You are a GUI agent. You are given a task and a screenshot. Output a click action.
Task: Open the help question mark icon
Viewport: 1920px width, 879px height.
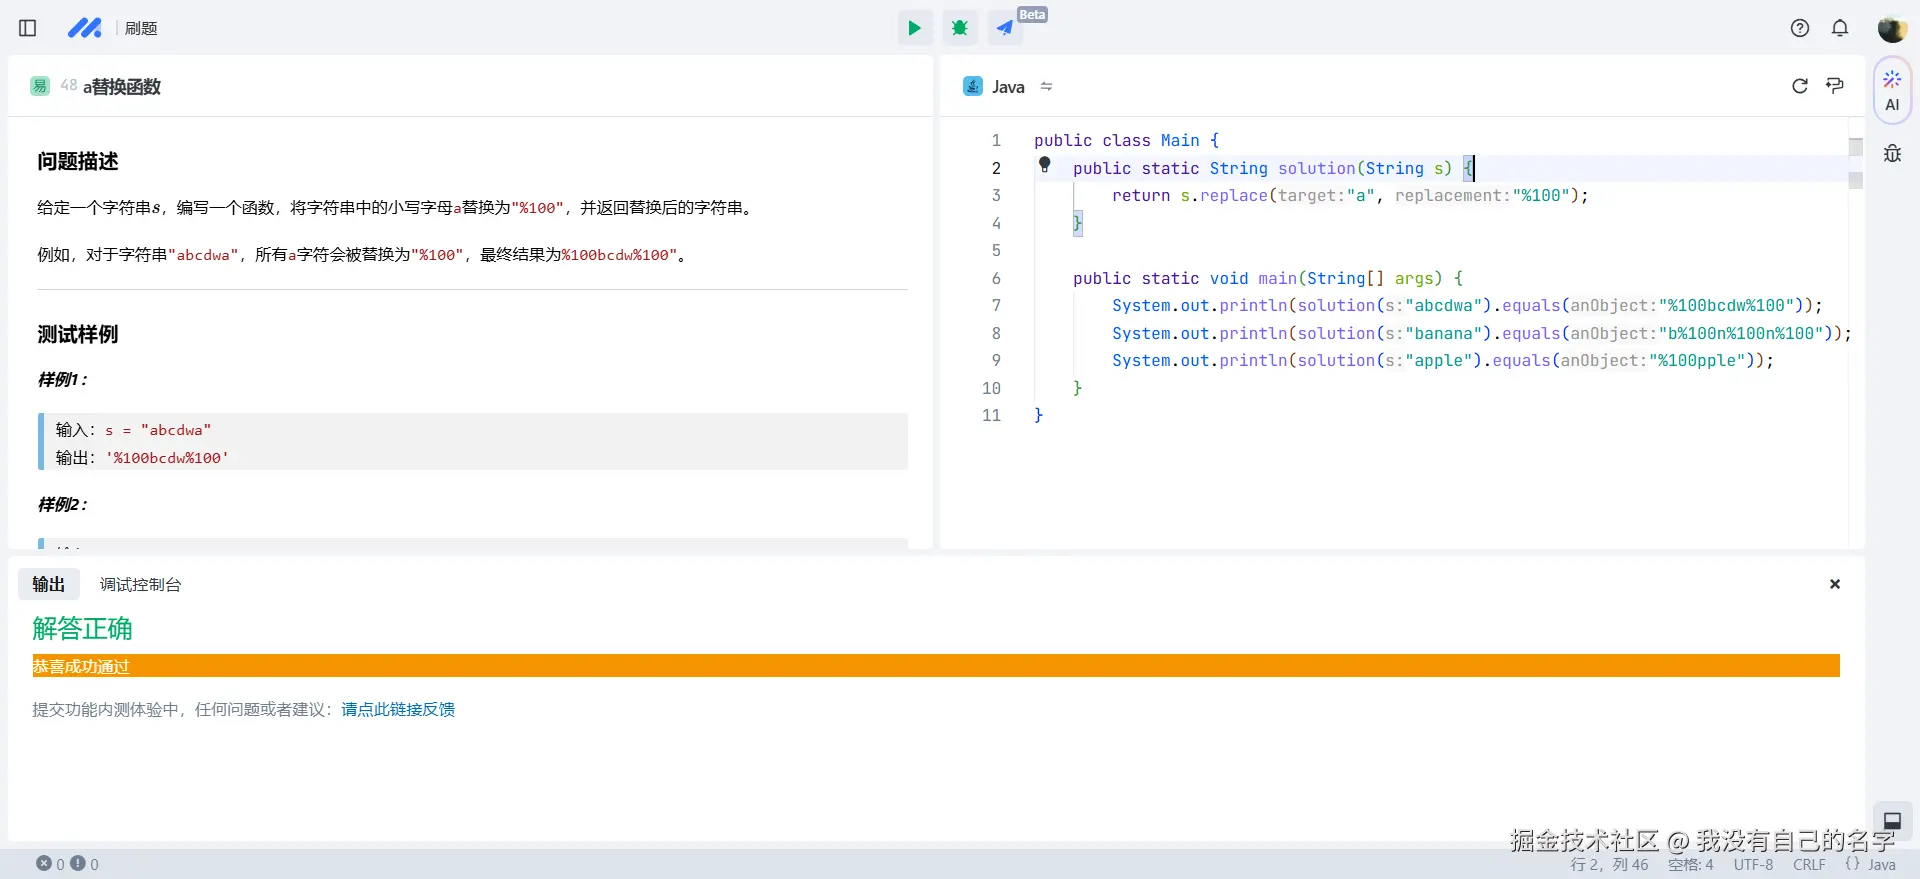pyautogui.click(x=1800, y=28)
